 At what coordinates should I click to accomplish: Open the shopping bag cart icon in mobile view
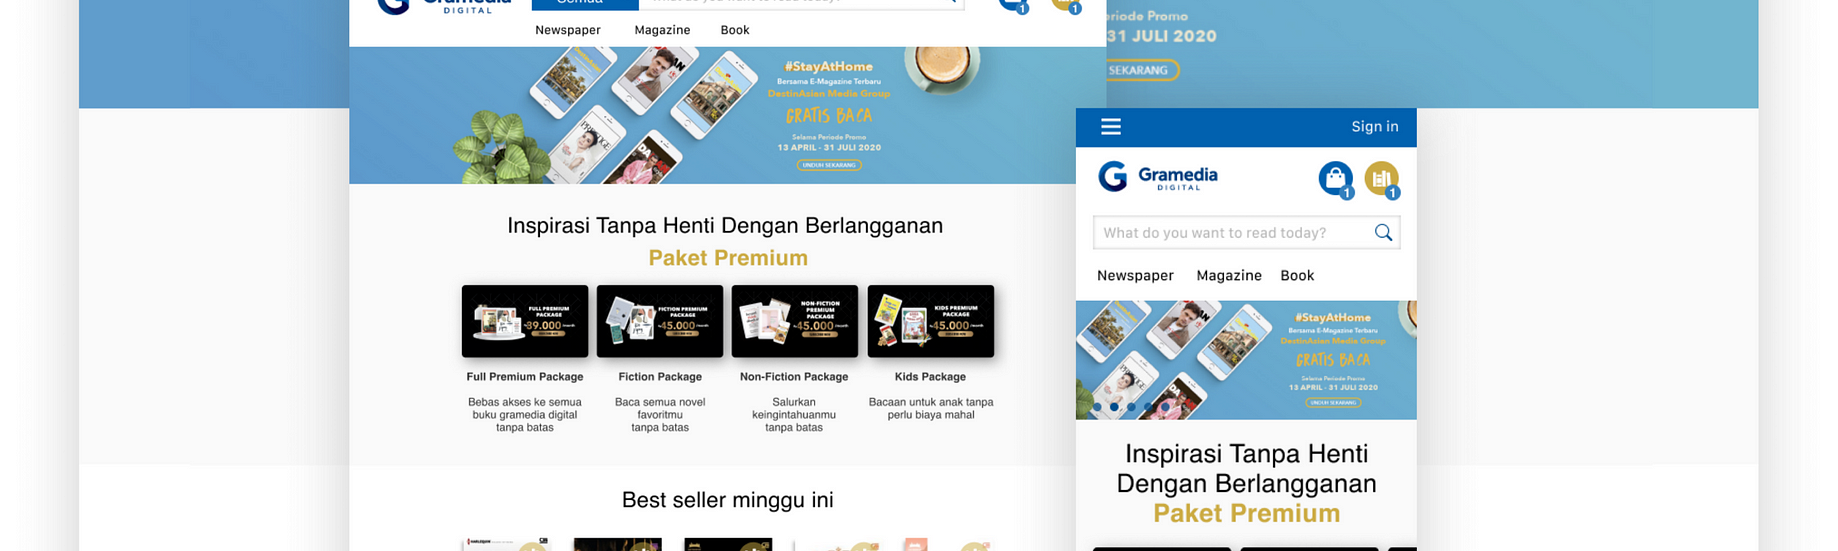coord(1335,178)
